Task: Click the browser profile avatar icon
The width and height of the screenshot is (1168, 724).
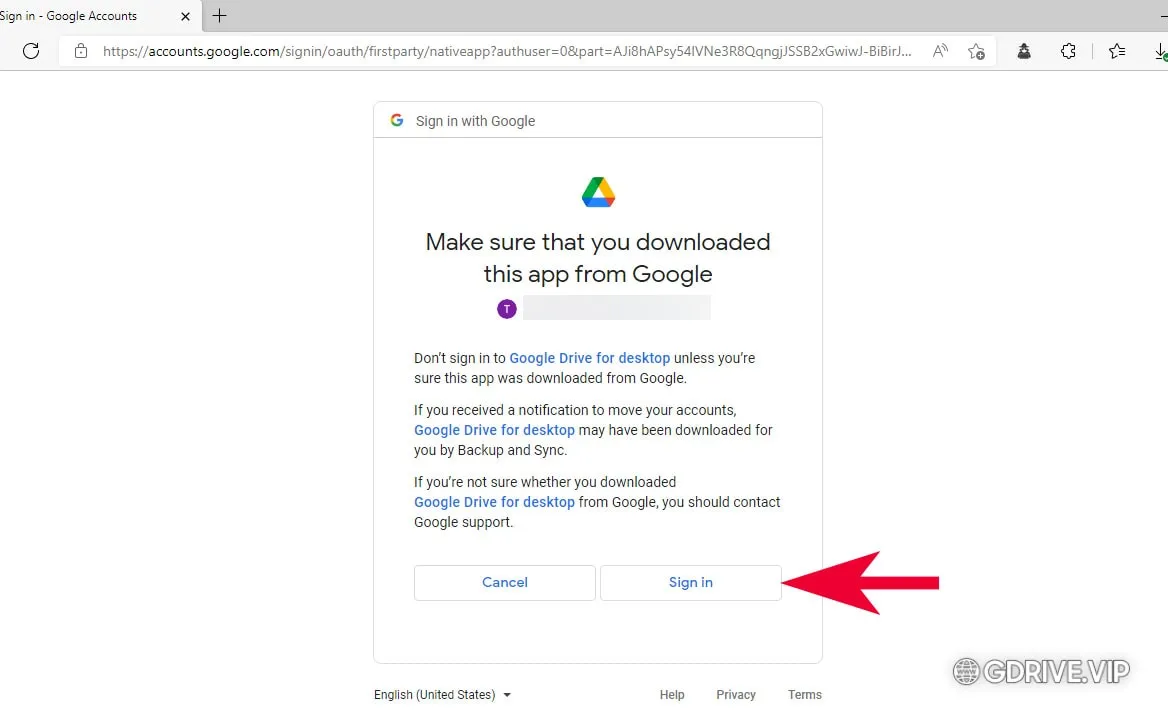Action: [1023, 51]
